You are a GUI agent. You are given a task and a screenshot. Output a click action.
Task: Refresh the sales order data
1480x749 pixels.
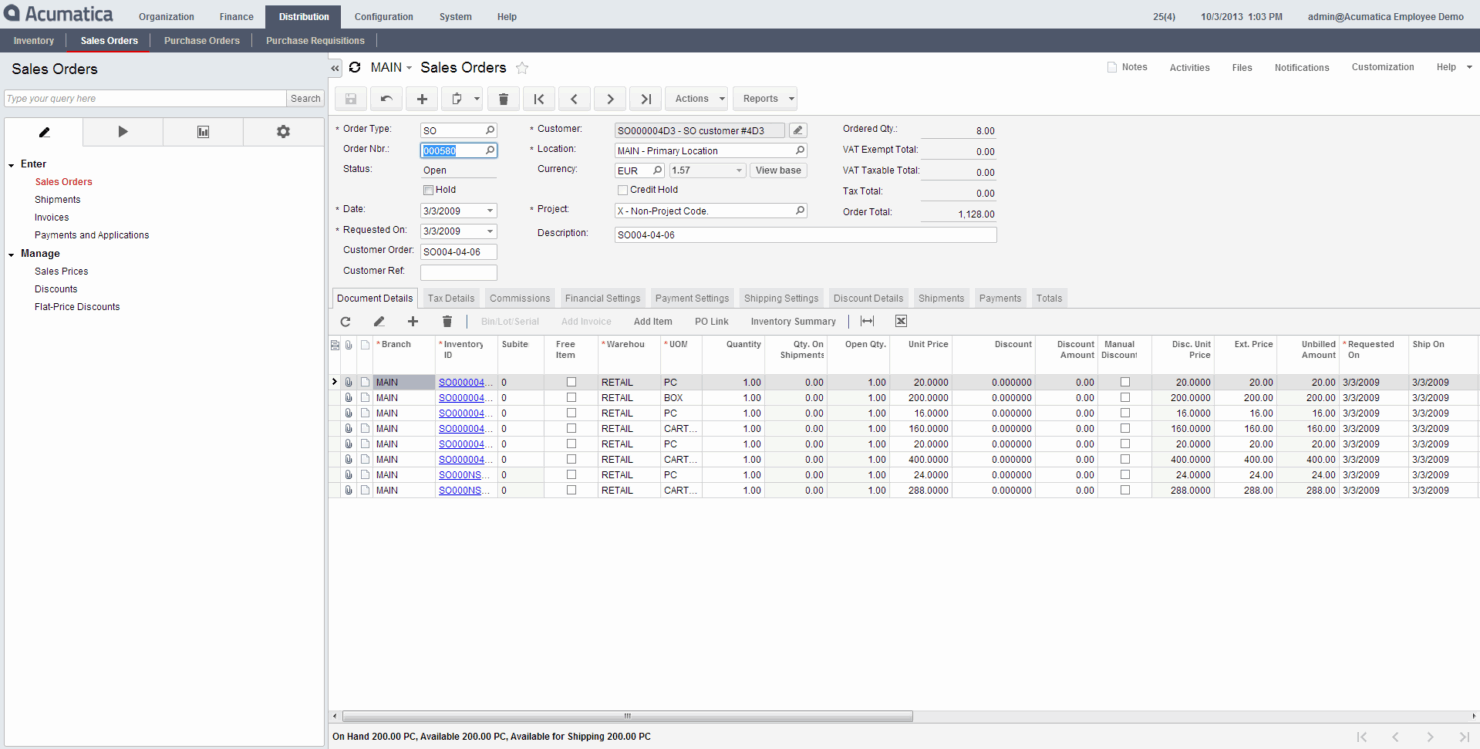(x=355, y=67)
